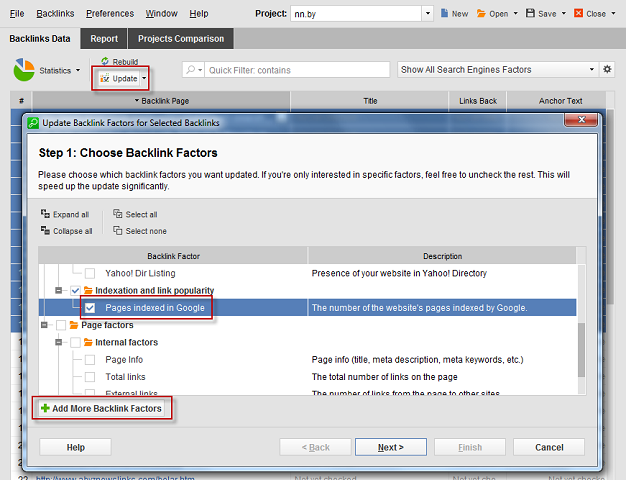Check the Page Info checkbox
The image size is (626, 480).
(x=90, y=360)
